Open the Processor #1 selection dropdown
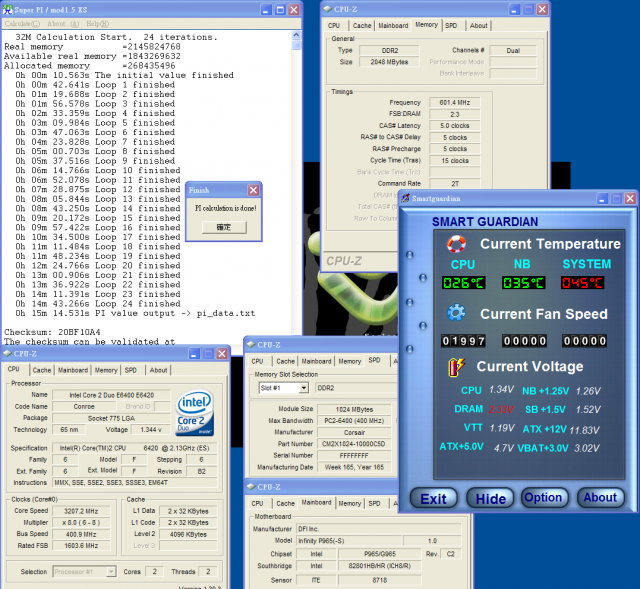Image resolution: width=640 pixels, height=589 pixels. pyautogui.click(x=111, y=572)
